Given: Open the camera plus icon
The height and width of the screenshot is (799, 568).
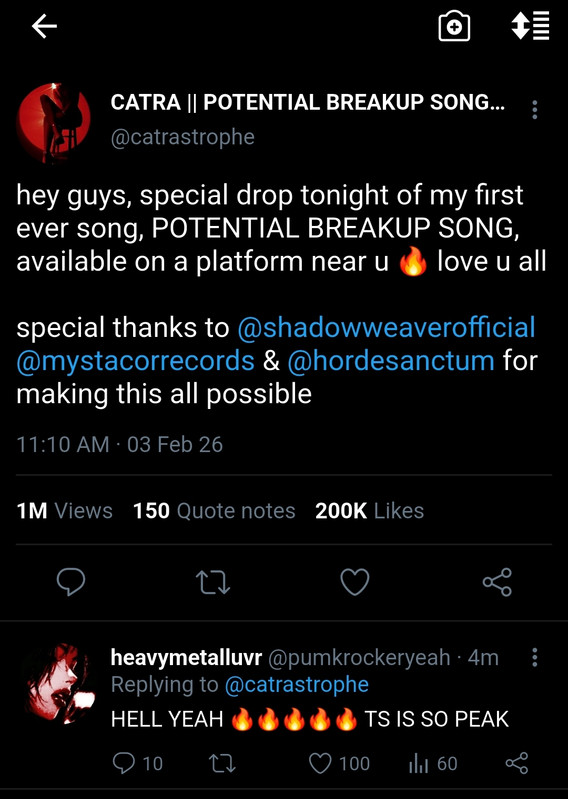Looking at the screenshot, I should pos(454,26).
